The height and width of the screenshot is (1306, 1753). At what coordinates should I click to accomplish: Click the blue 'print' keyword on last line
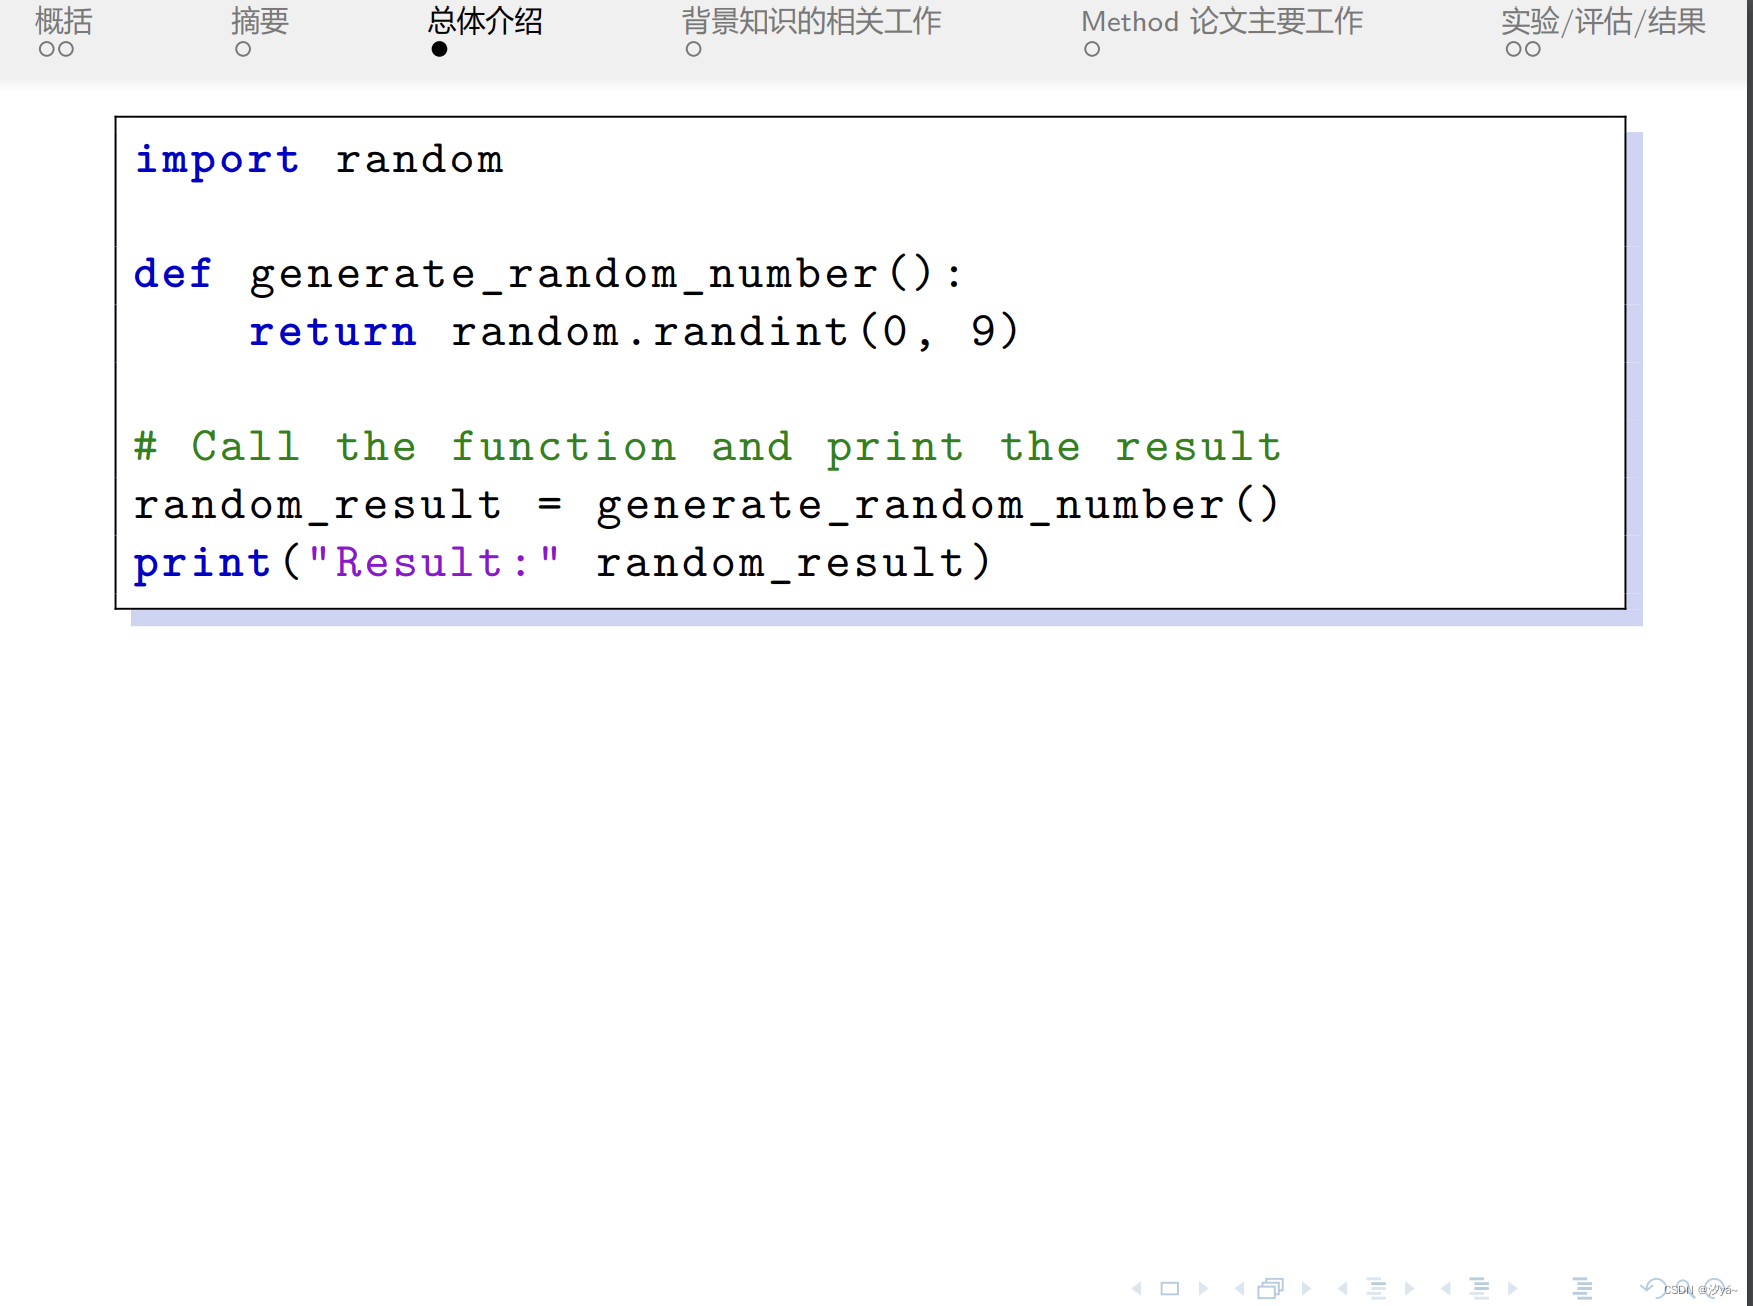click(202, 563)
